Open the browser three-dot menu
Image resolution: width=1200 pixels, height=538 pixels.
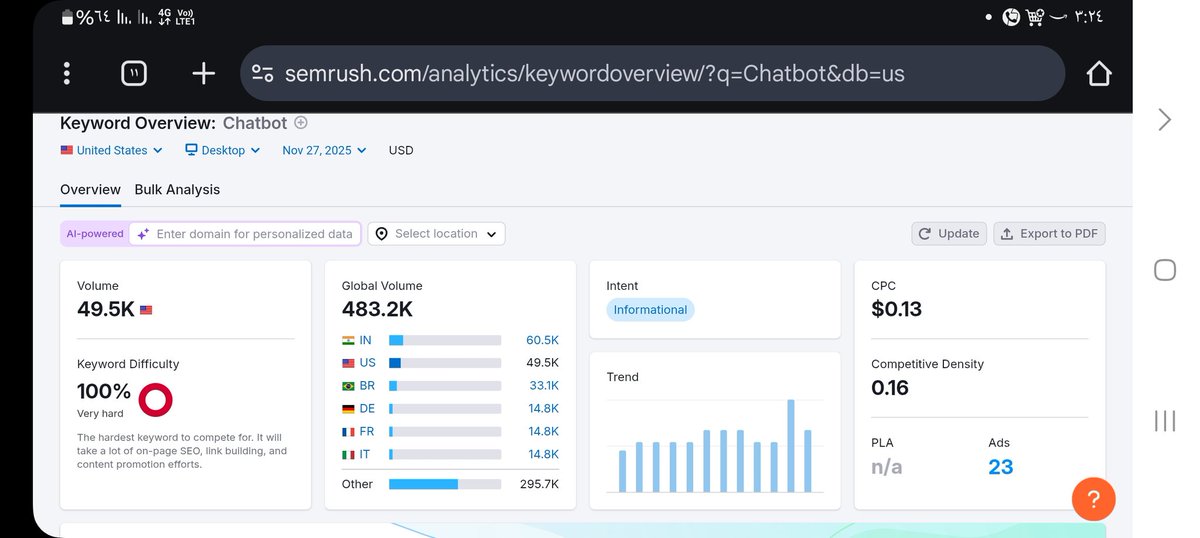point(67,73)
